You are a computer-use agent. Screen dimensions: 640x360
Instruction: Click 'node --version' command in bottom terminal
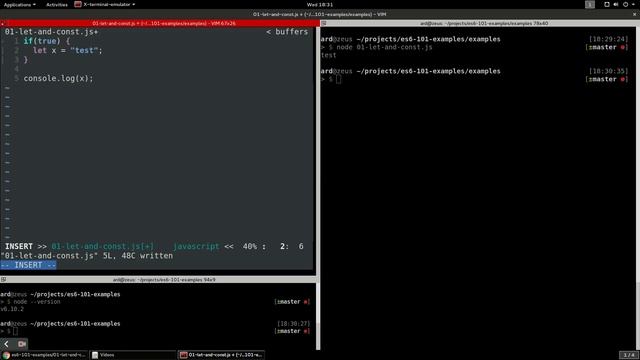[37, 302]
